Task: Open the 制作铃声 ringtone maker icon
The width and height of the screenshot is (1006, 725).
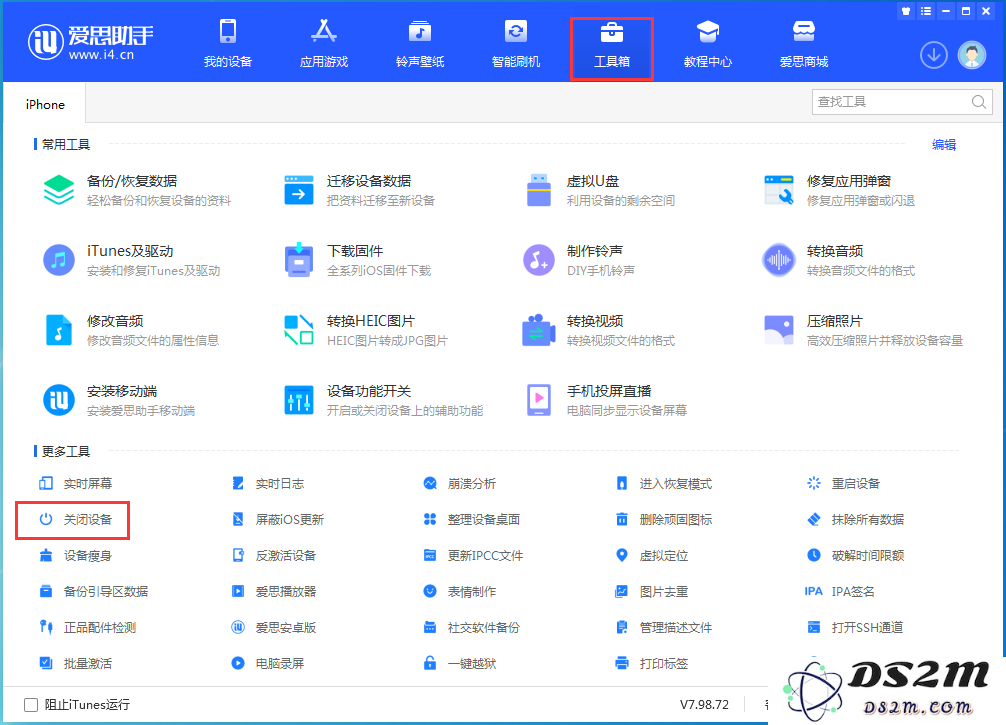Action: coord(539,260)
